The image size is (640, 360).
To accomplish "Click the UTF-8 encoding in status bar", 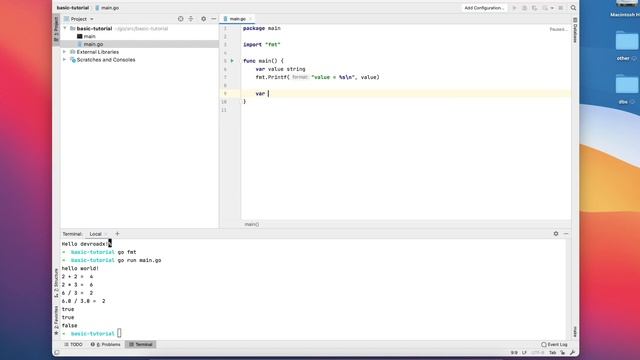I will tap(538, 353).
